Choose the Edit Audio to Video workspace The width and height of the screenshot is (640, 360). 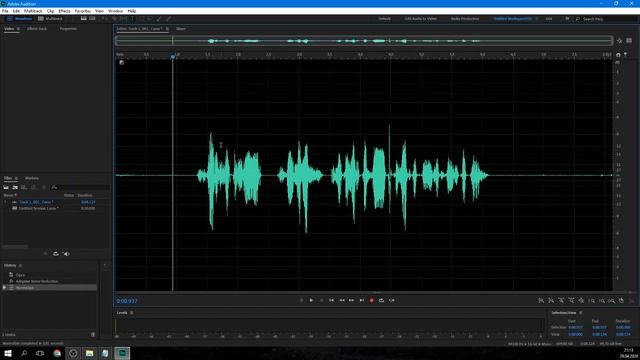(420, 19)
